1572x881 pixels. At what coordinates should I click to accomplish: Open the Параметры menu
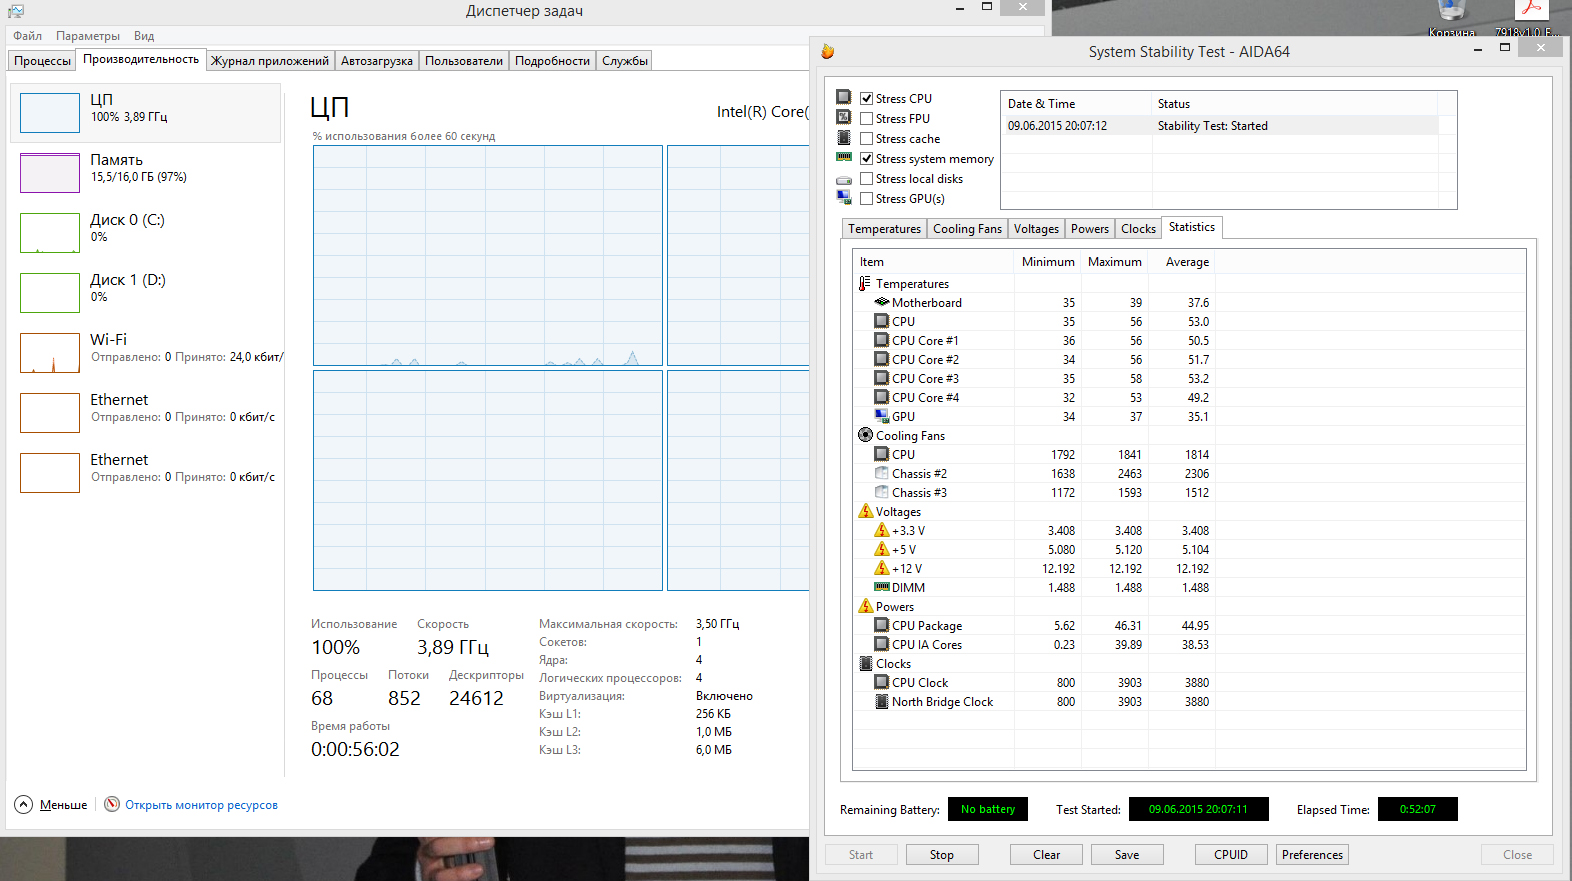point(88,36)
